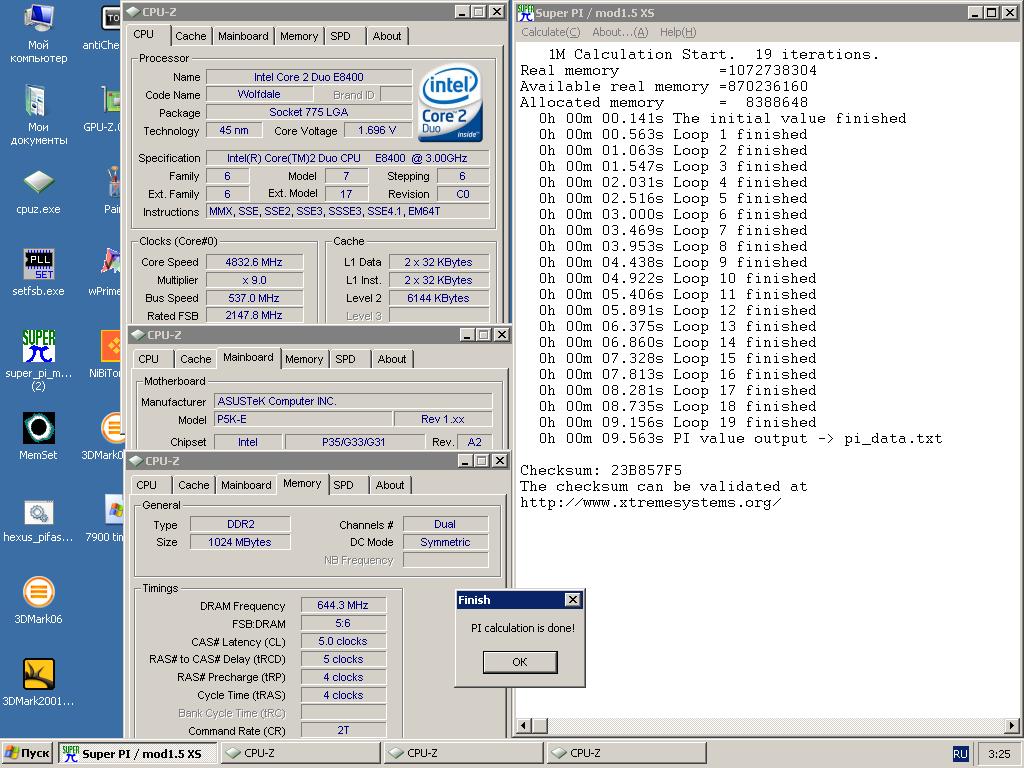This screenshot has width=1024, height=768.
Task: Select the About tab in bottom CPU-Z window
Action: point(390,485)
